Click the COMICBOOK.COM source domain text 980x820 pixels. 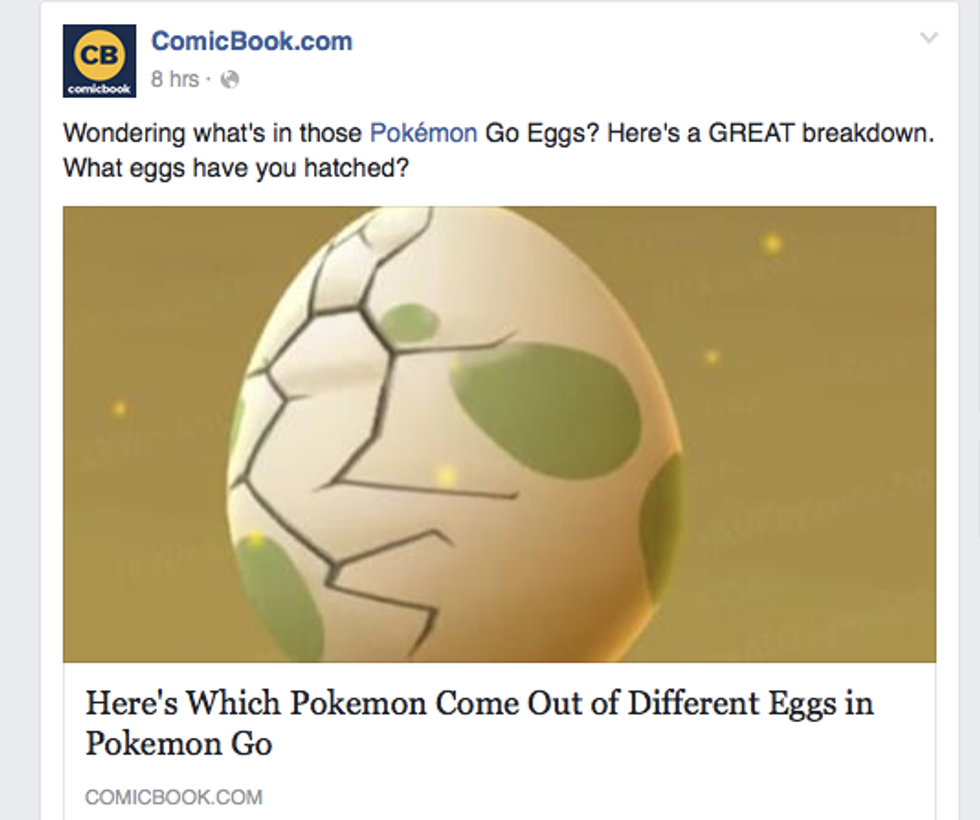tap(174, 797)
